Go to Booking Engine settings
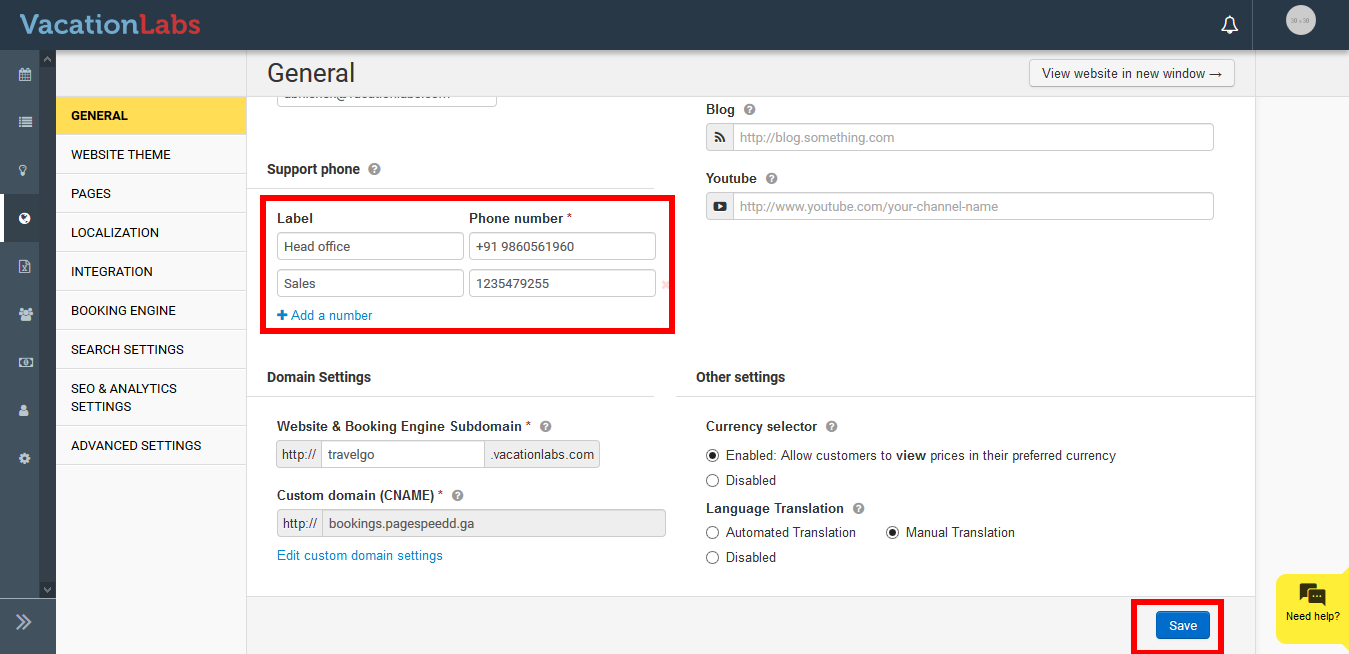This screenshot has width=1349, height=654. click(123, 311)
